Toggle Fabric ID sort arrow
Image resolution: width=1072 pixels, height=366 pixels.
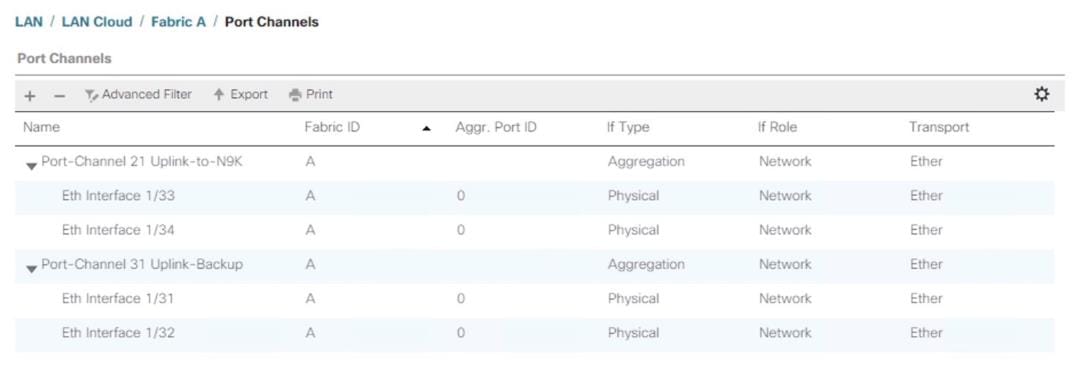[x=427, y=128]
